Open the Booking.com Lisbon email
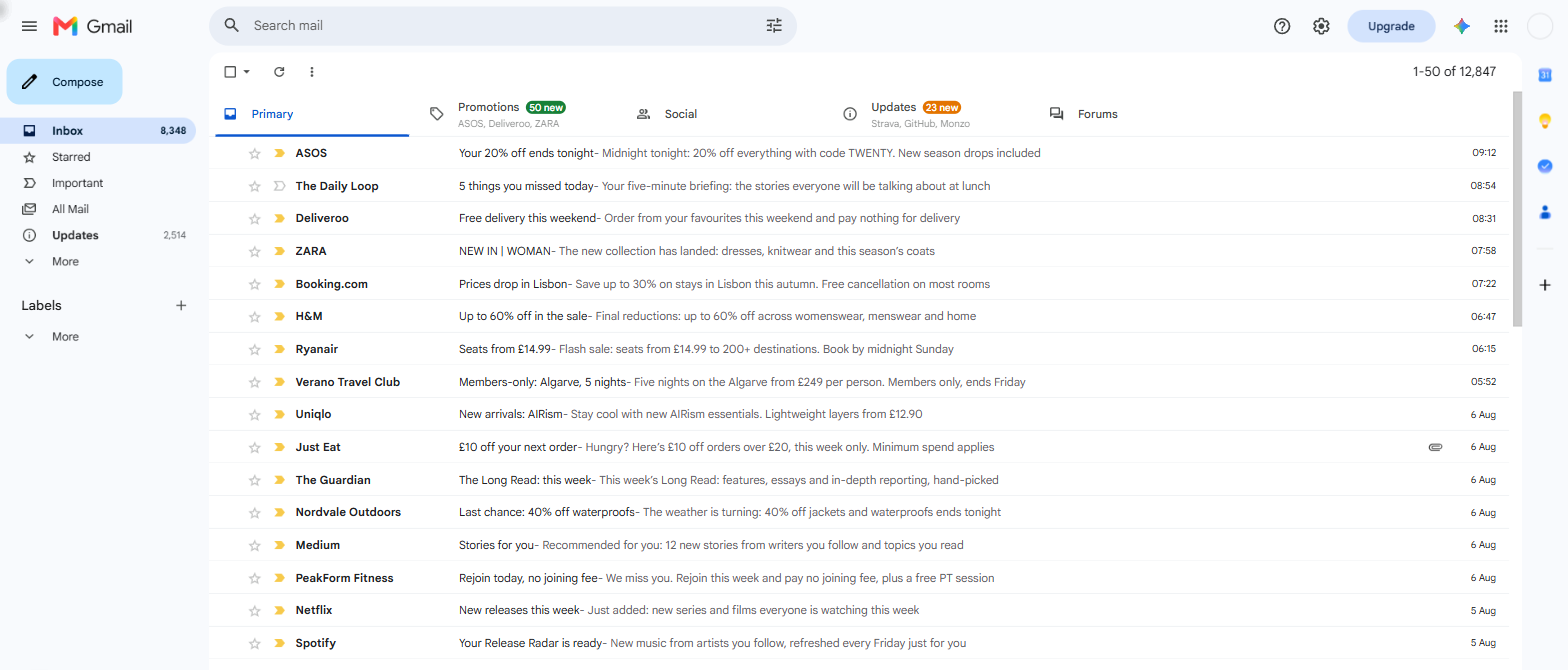This screenshot has width=1568, height=670. click(859, 284)
